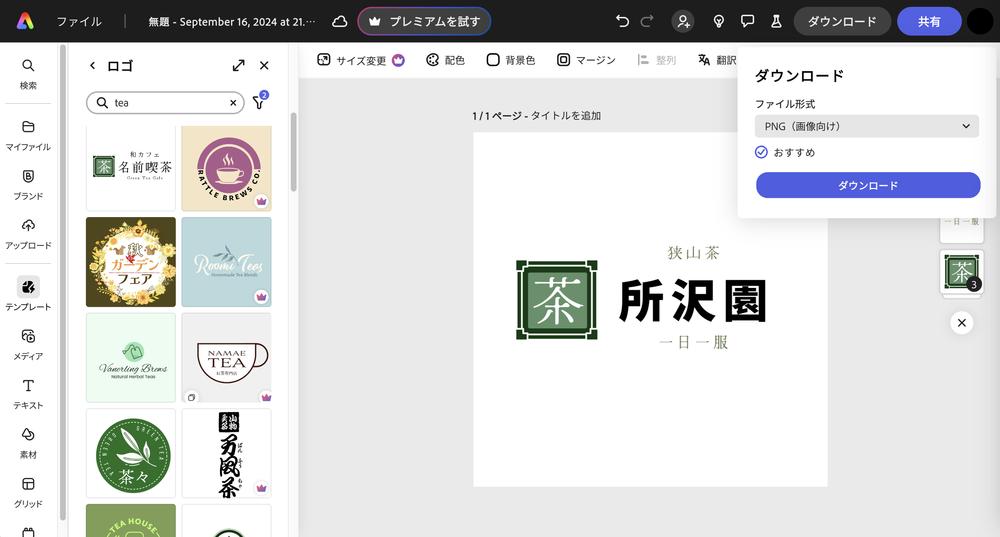
Task: Open テキスト in the sidebar
Action: click(28, 394)
